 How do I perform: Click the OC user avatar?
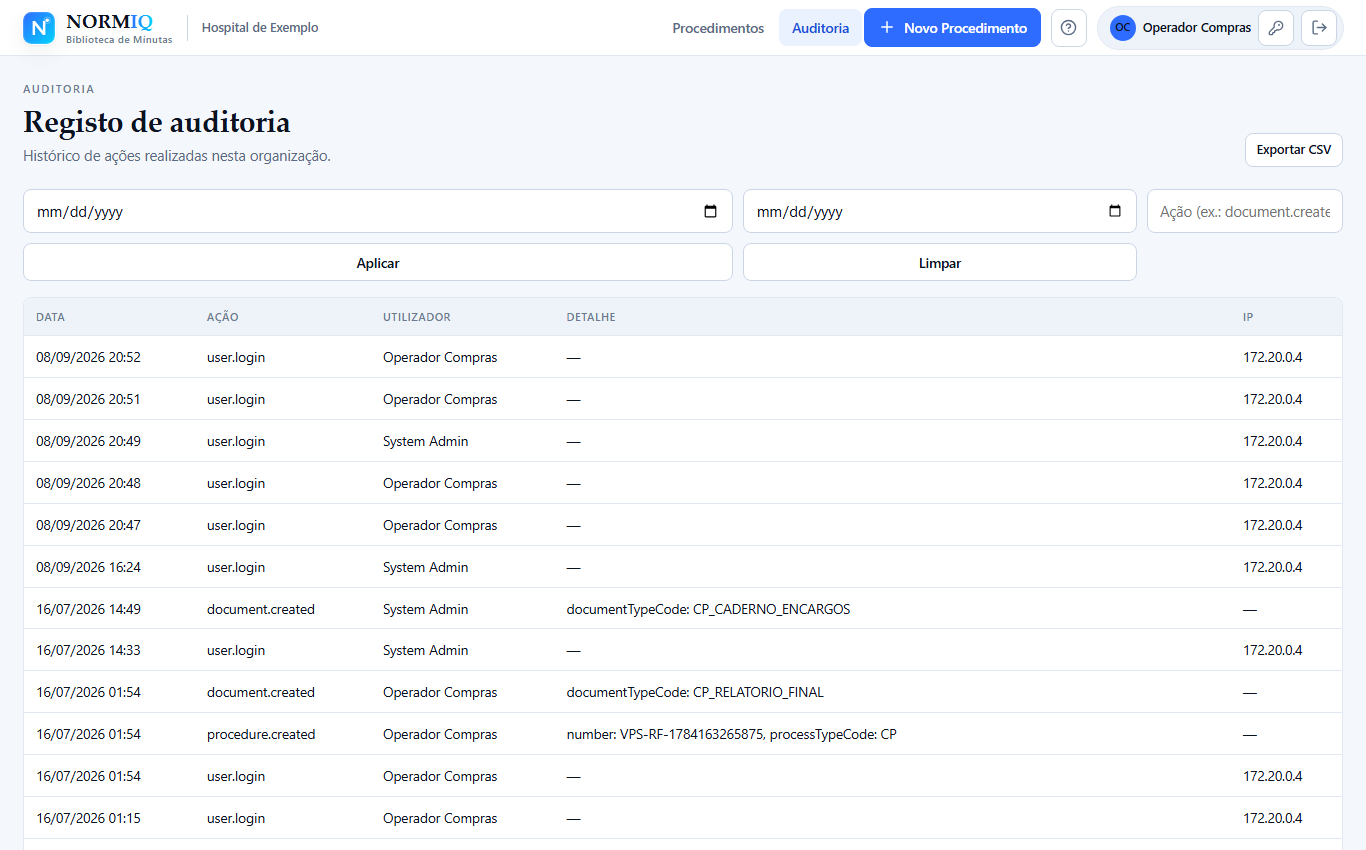pos(1123,28)
